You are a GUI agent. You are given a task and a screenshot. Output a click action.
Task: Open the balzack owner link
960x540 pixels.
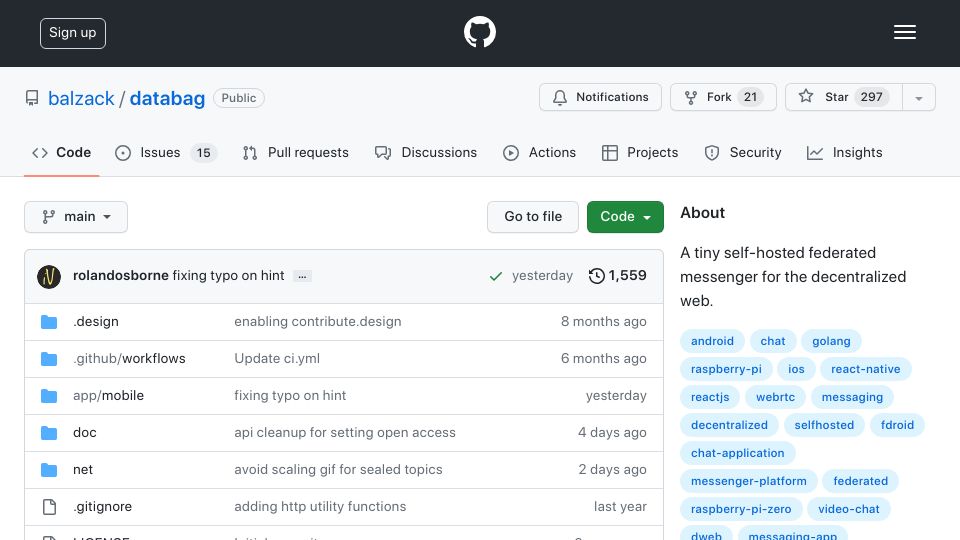pos(81,98)
